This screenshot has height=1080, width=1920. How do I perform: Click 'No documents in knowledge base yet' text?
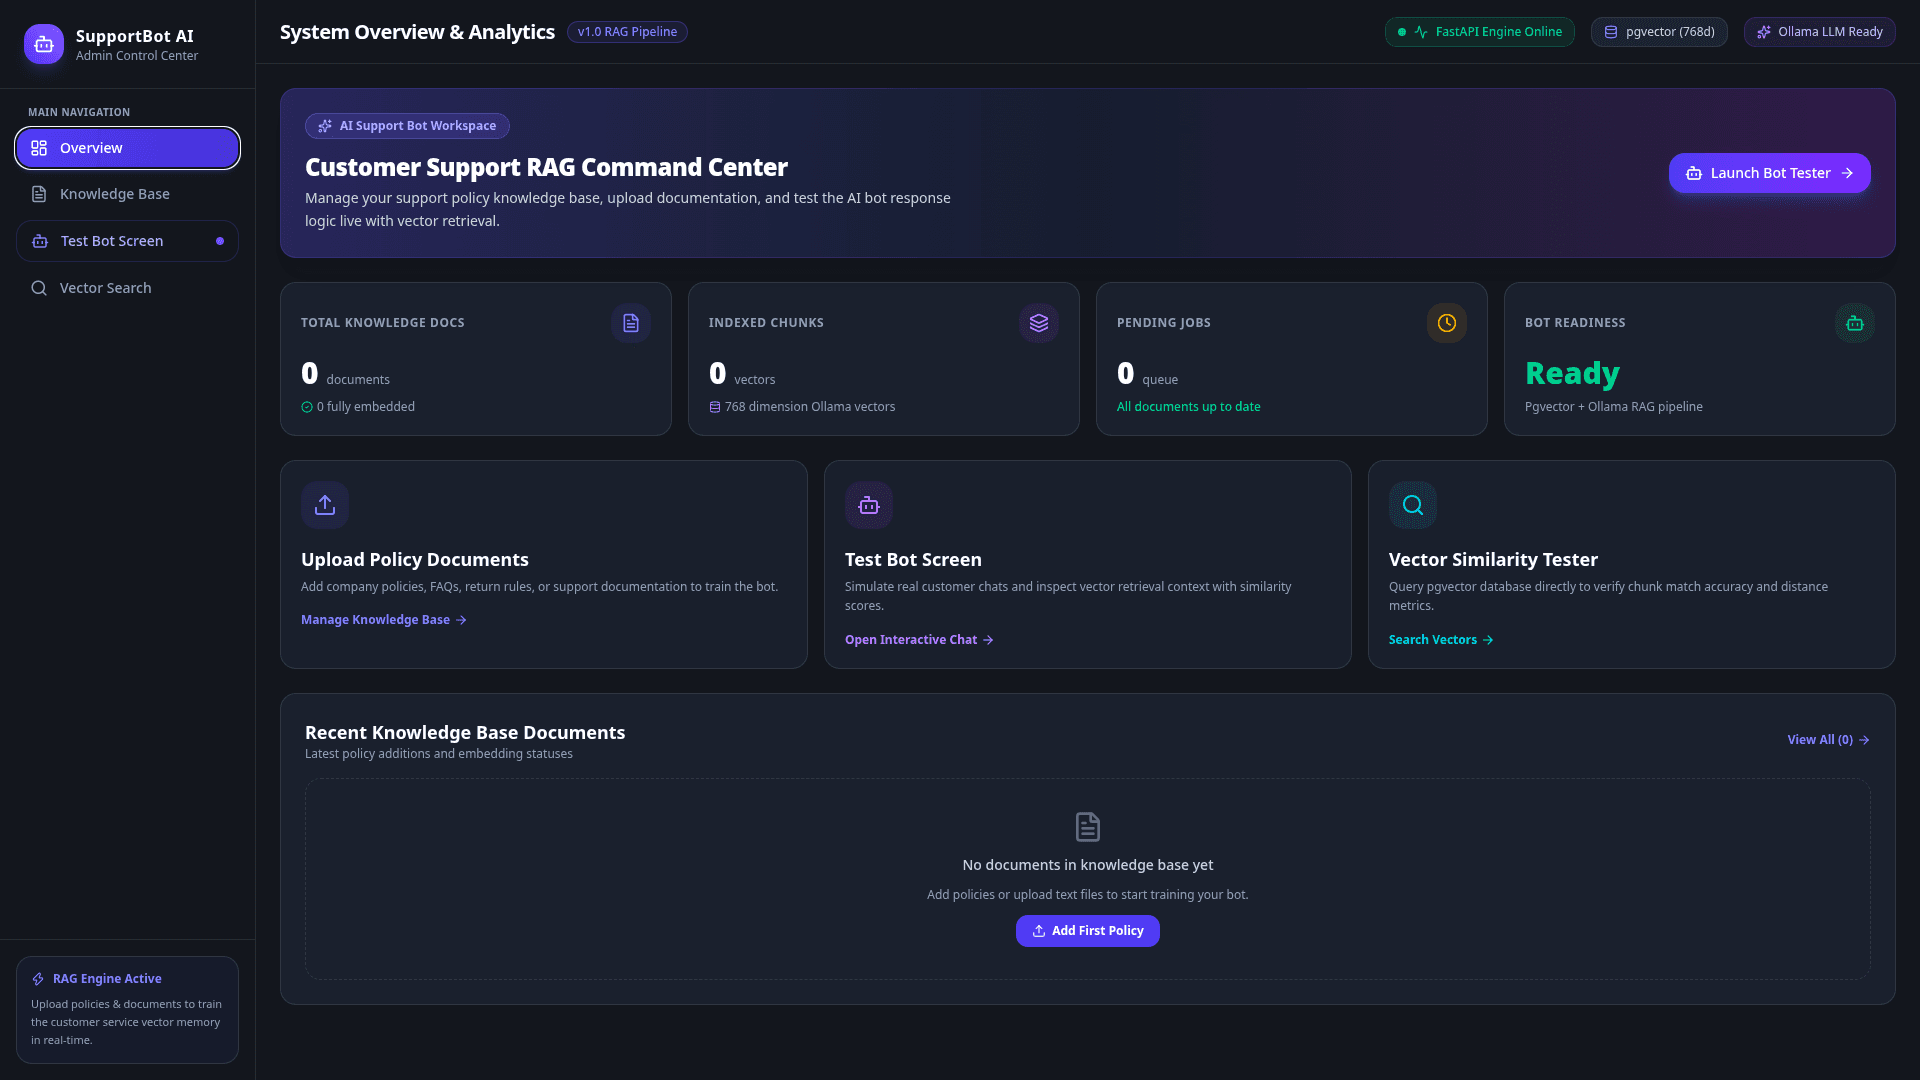click(1088, 865)
